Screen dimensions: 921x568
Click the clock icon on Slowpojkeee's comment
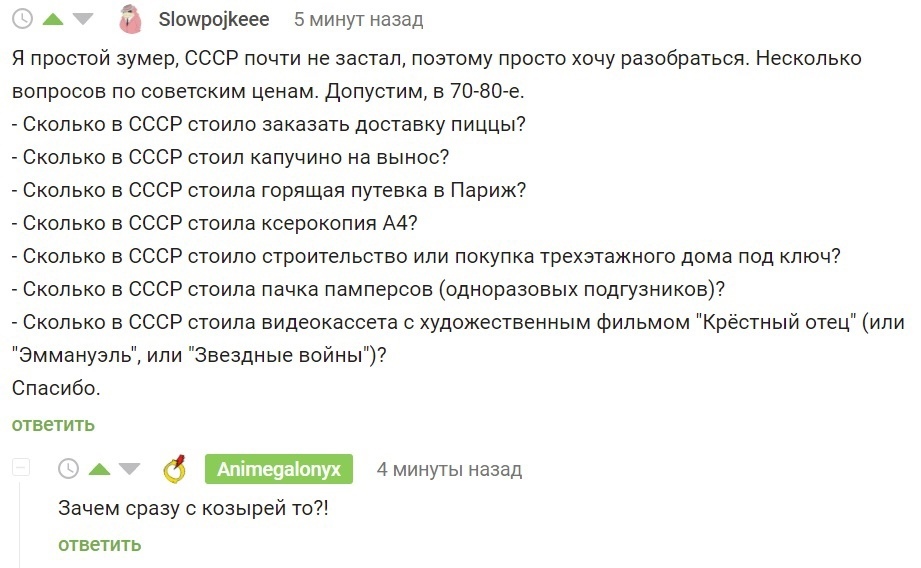(x=22, y=19)
